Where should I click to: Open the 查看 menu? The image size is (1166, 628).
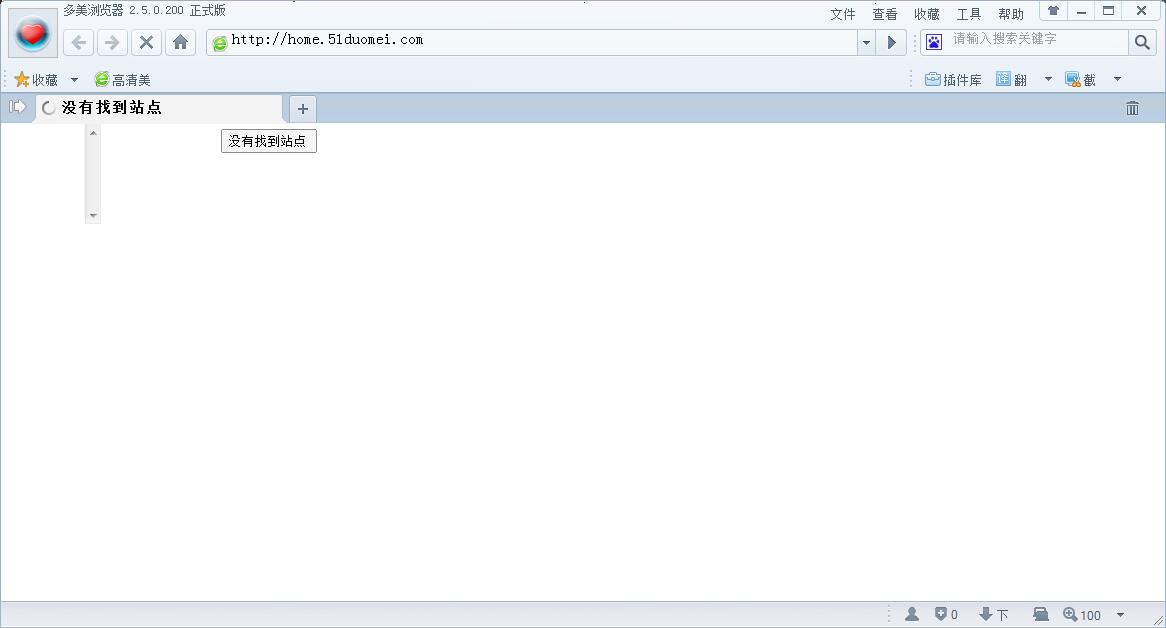pos(885,14)
